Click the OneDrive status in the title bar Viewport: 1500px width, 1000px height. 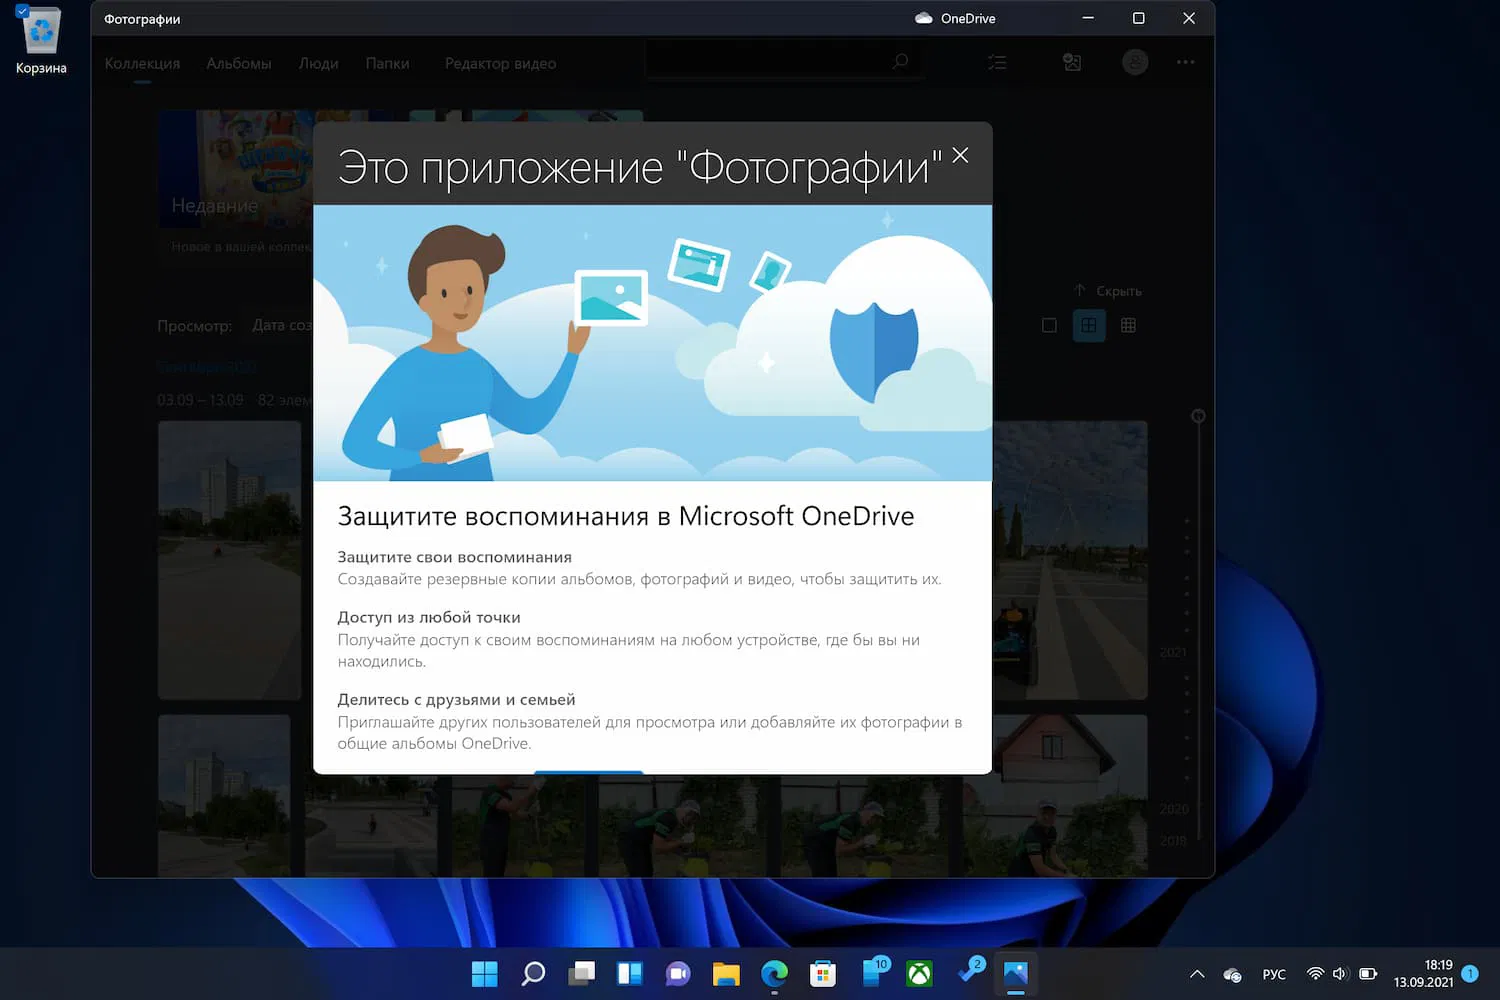click(955, 18)
